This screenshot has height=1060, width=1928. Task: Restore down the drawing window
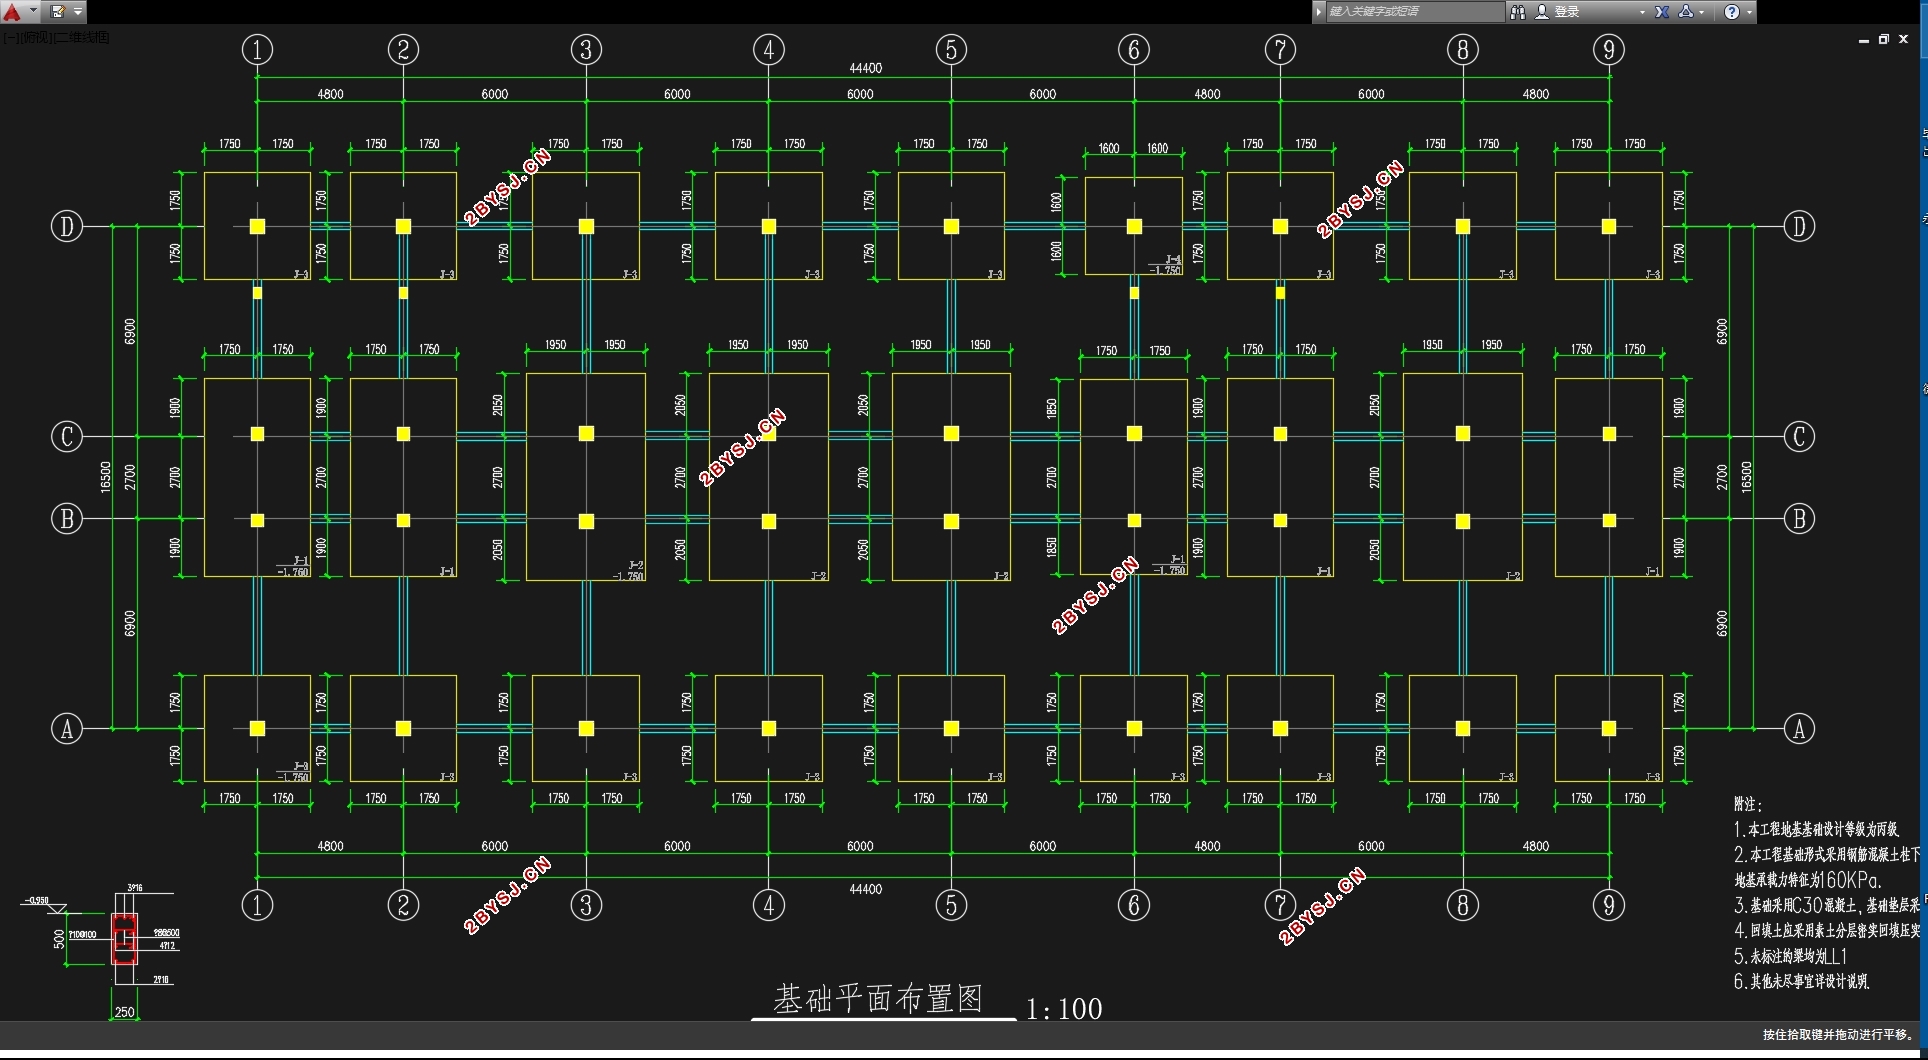pyautogui.click(x=1884, y=40)
